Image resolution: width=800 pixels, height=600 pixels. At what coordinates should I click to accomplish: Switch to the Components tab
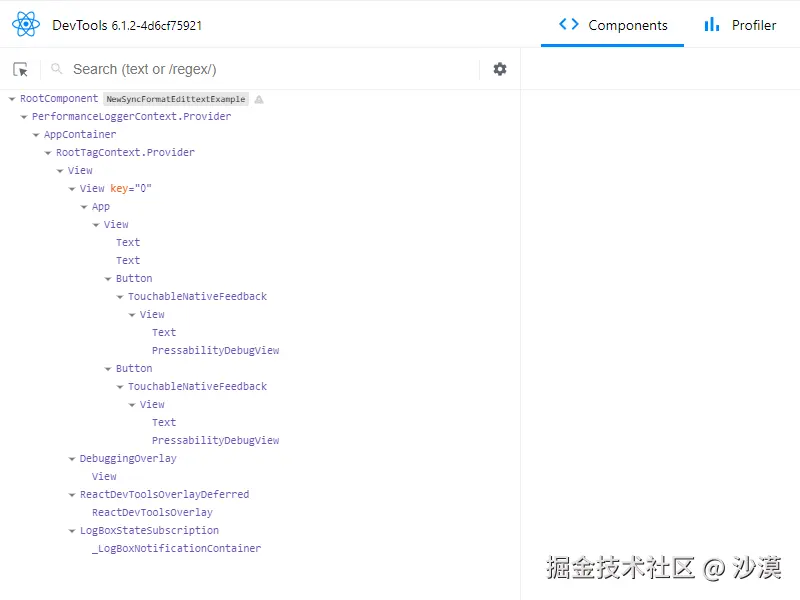tap(612, 25)
